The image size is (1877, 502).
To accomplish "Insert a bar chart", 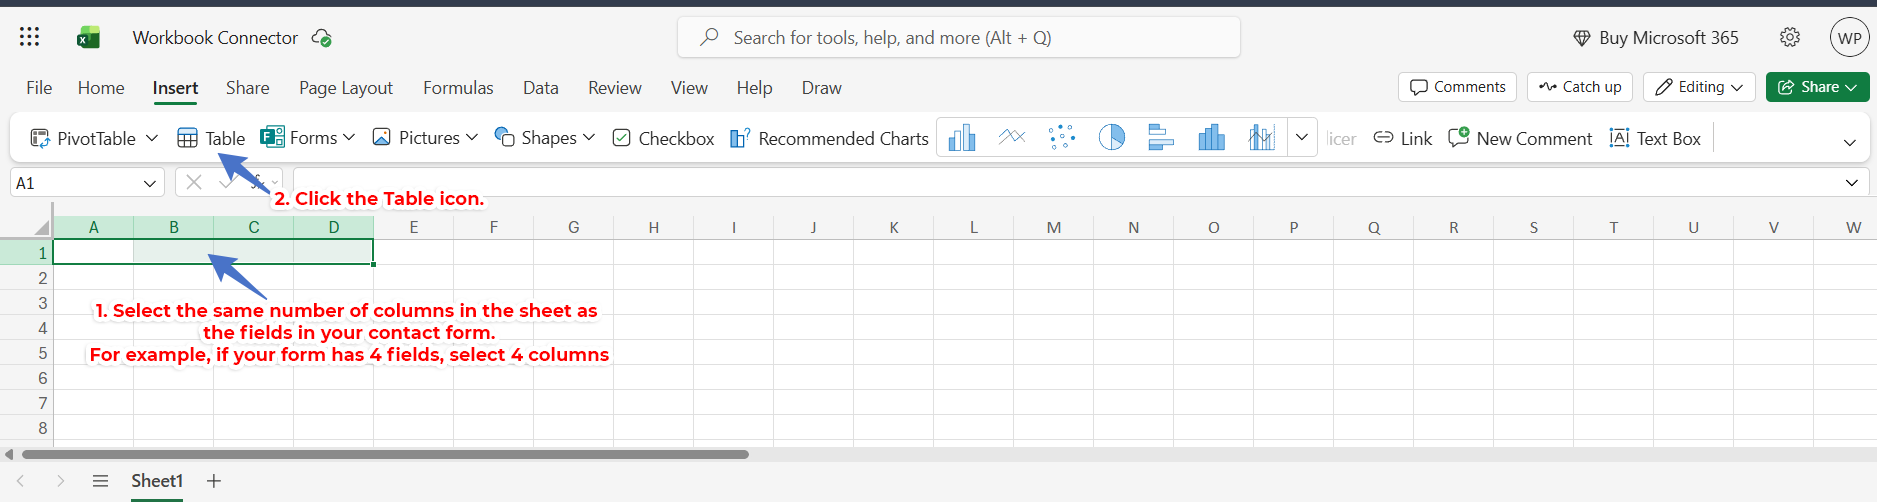I will coord(1161,137).
